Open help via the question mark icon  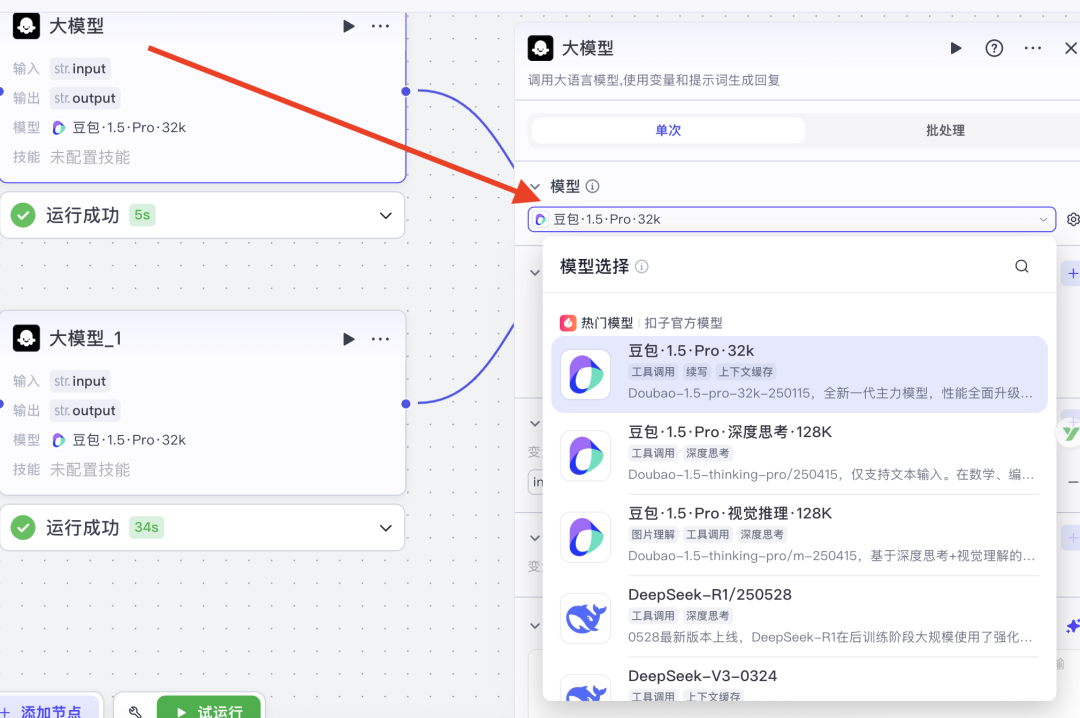pyautogui.click(x=994, y=48)
